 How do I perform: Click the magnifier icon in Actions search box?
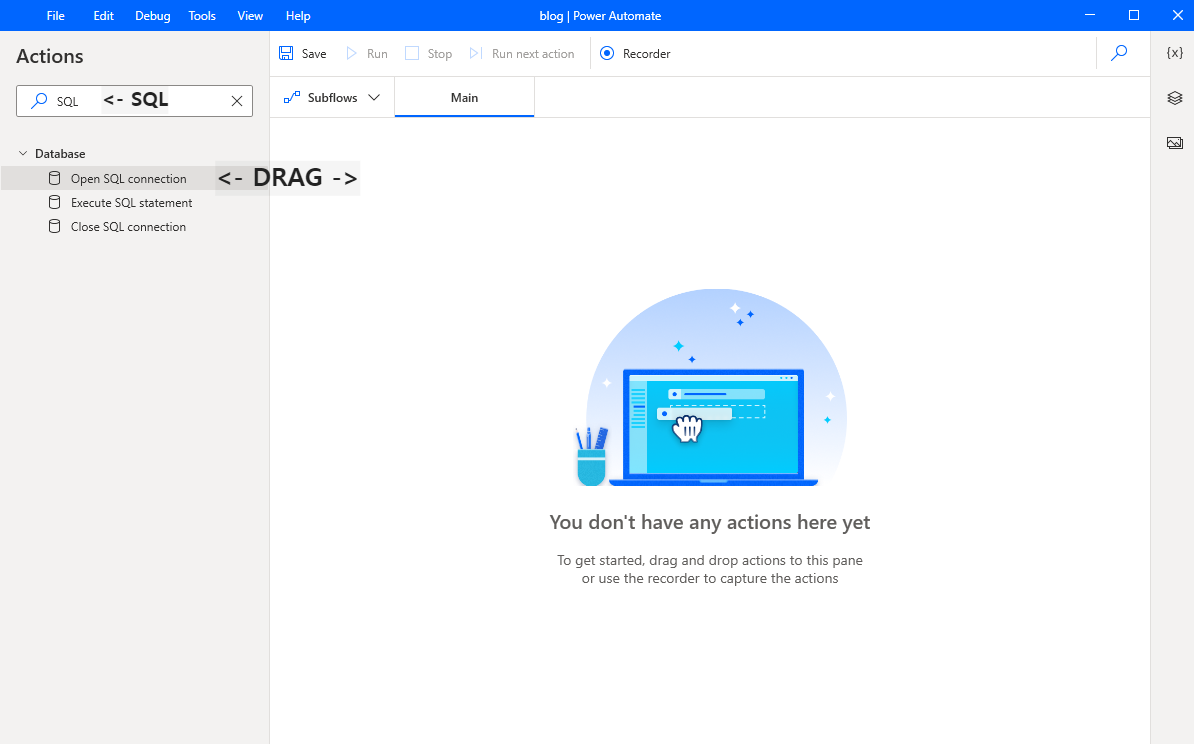coord(39,101)
